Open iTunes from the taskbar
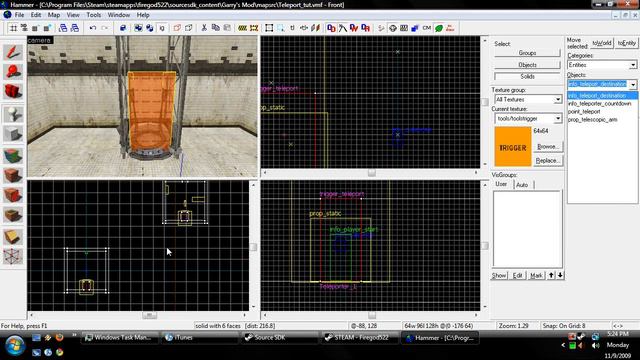The height and width of the screenshot is (360, 640). pos(198,338)
